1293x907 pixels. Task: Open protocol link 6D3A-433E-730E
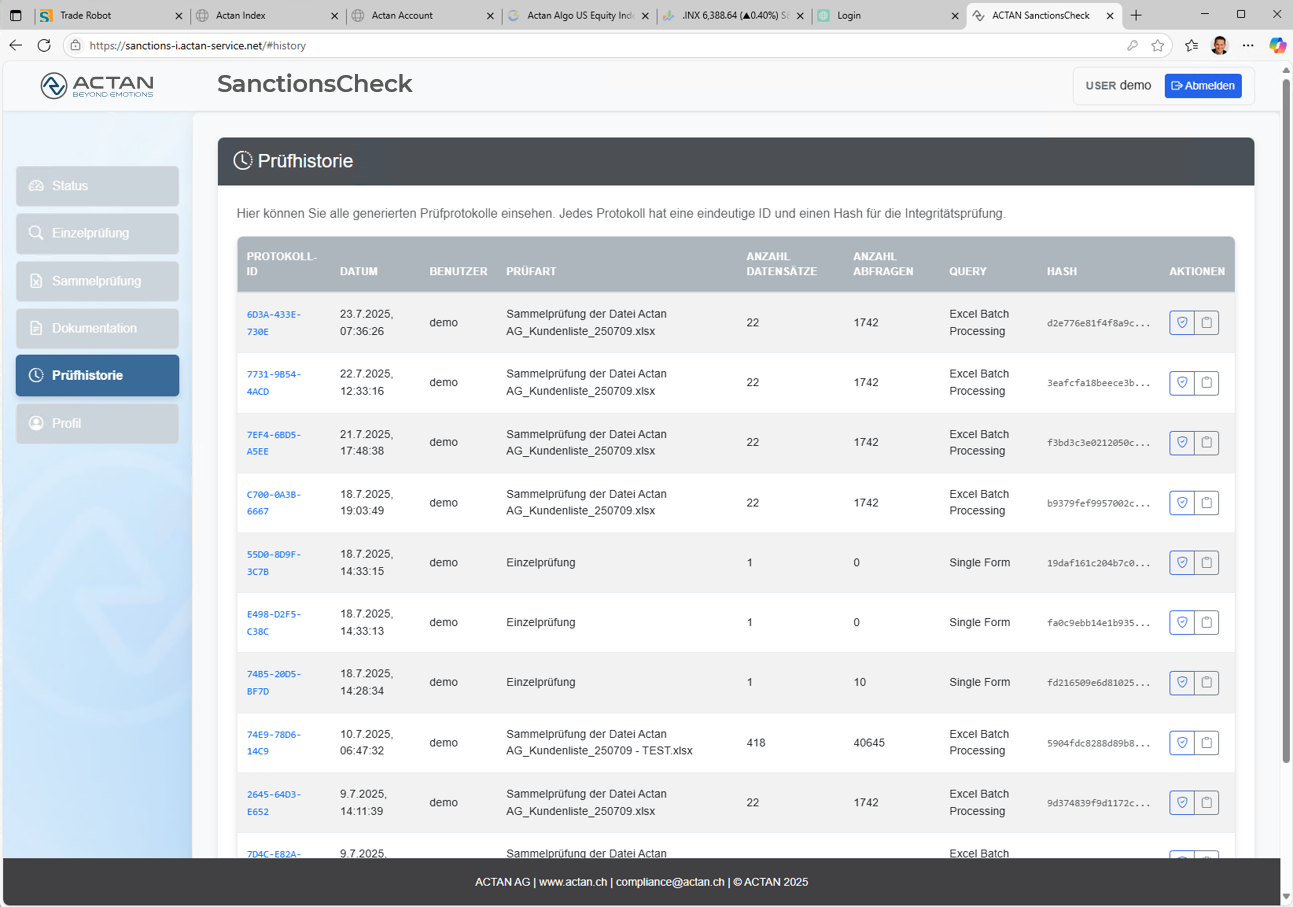tap(274, 323)
